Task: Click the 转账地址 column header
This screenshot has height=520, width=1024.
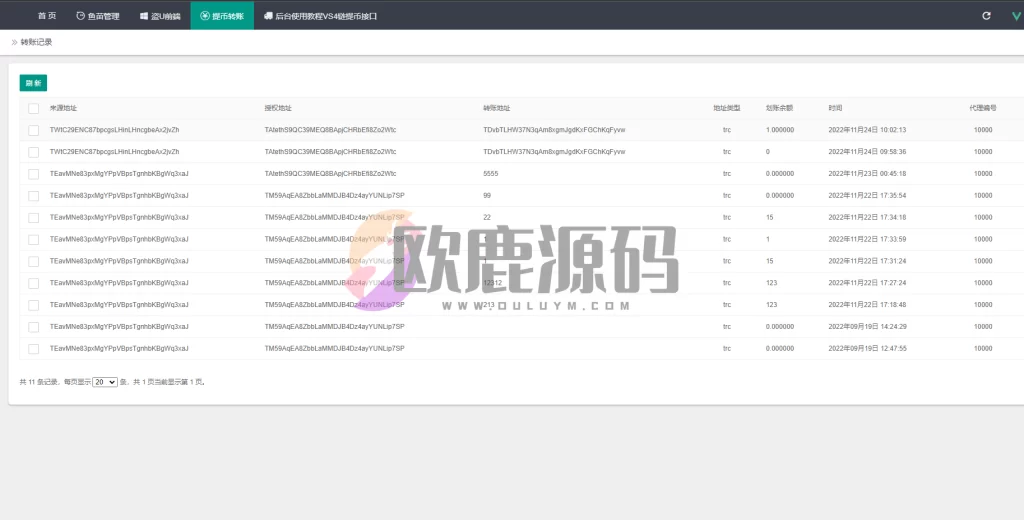Action: click(497, 108)
